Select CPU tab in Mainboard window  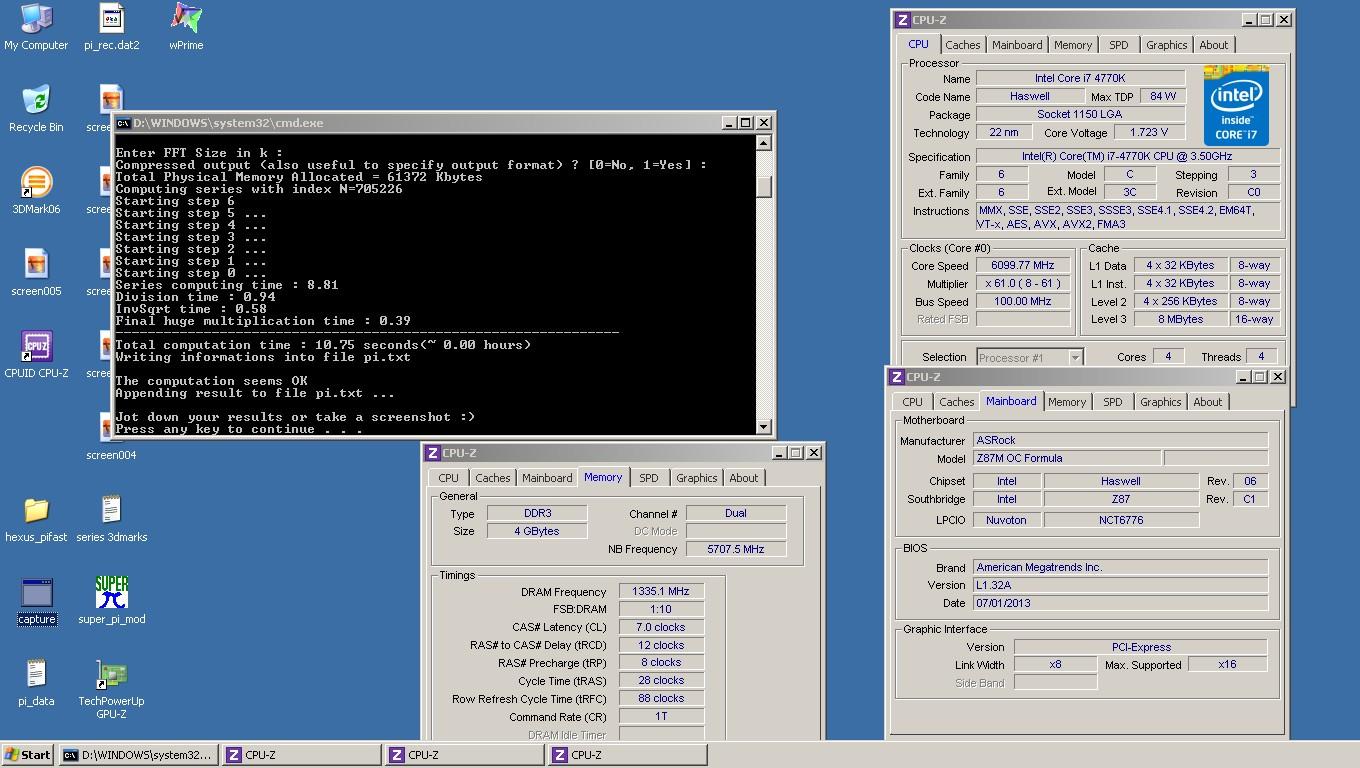[x=912, y=402]
